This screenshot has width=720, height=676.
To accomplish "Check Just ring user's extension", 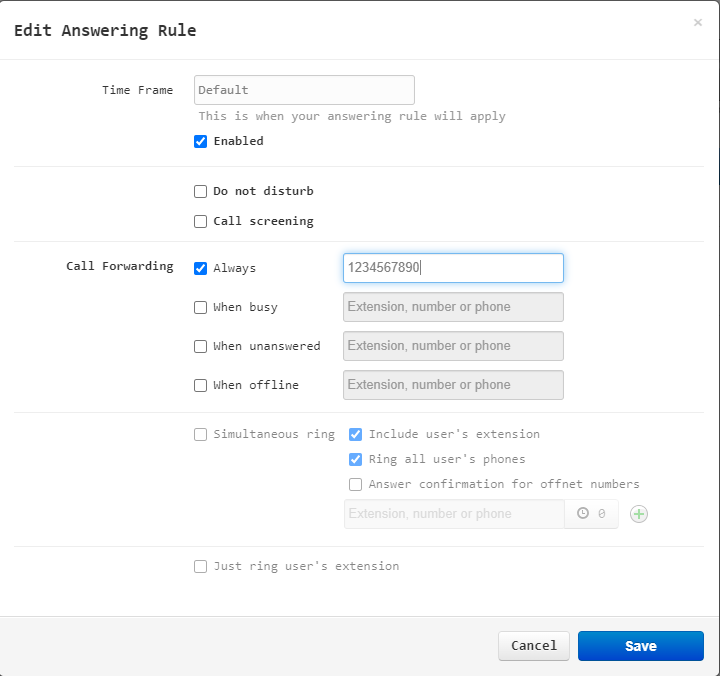I will (201, 567).
